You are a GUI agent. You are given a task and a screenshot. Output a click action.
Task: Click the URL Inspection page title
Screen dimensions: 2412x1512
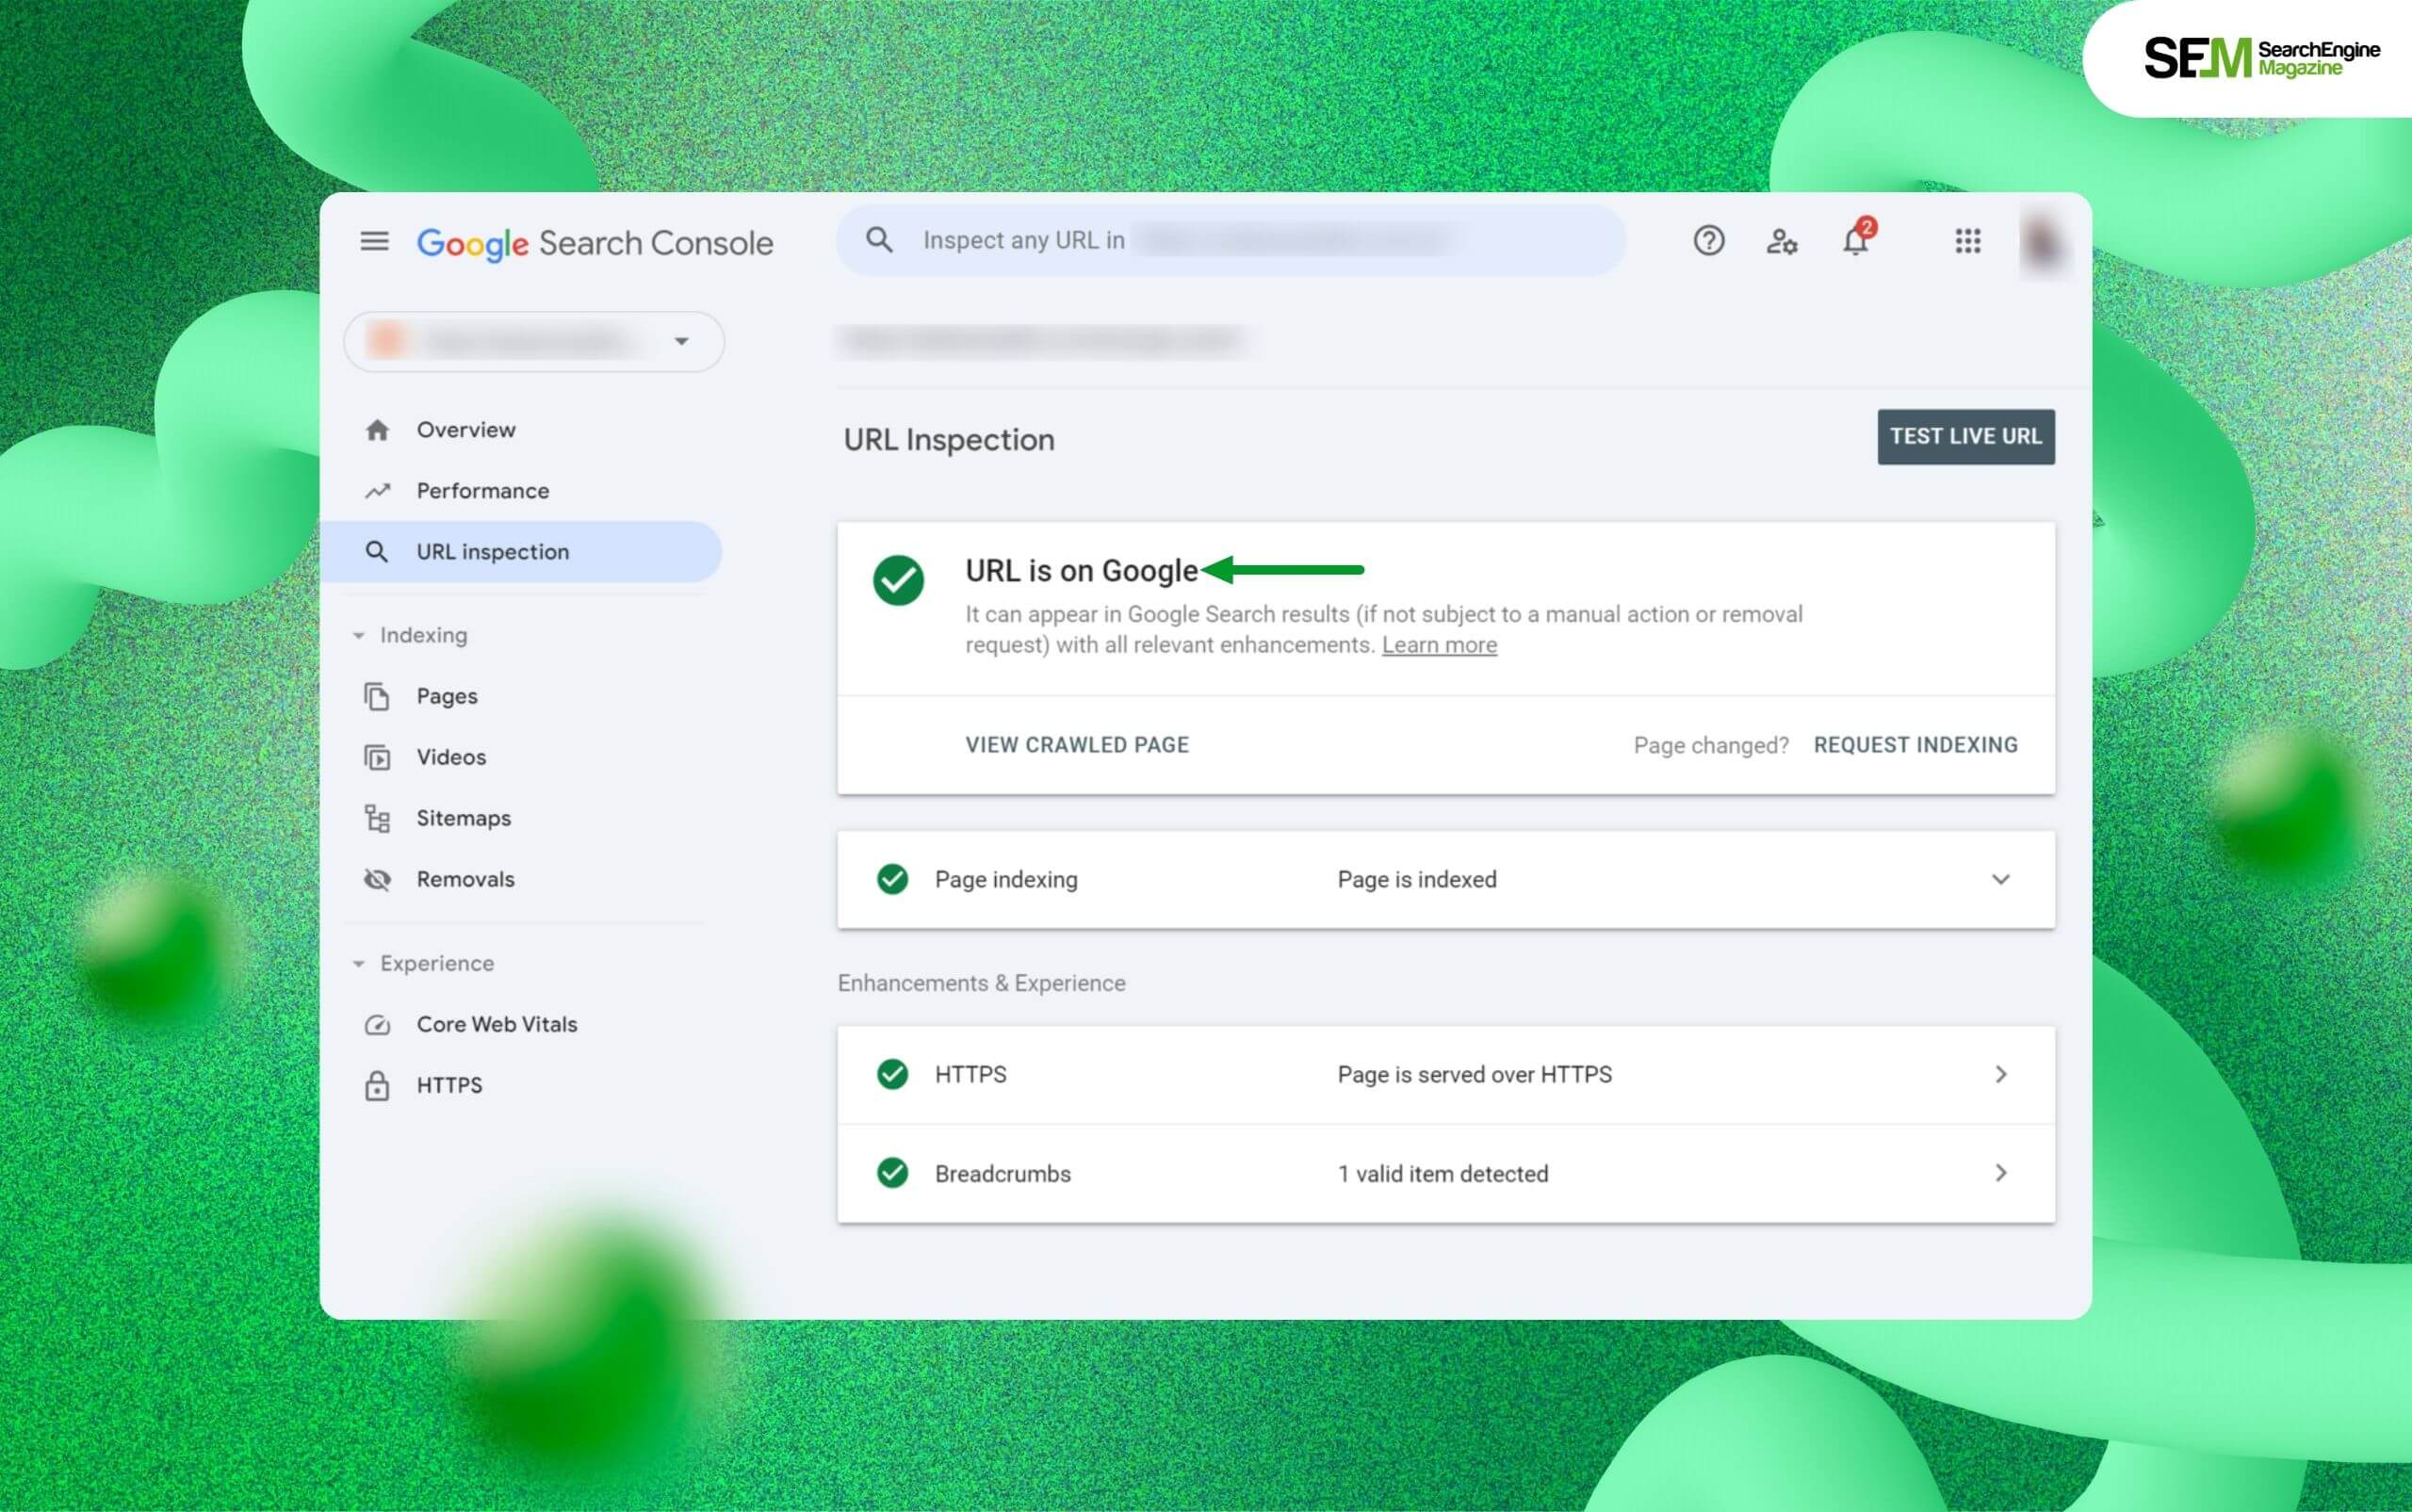click(x=949, y=440)
